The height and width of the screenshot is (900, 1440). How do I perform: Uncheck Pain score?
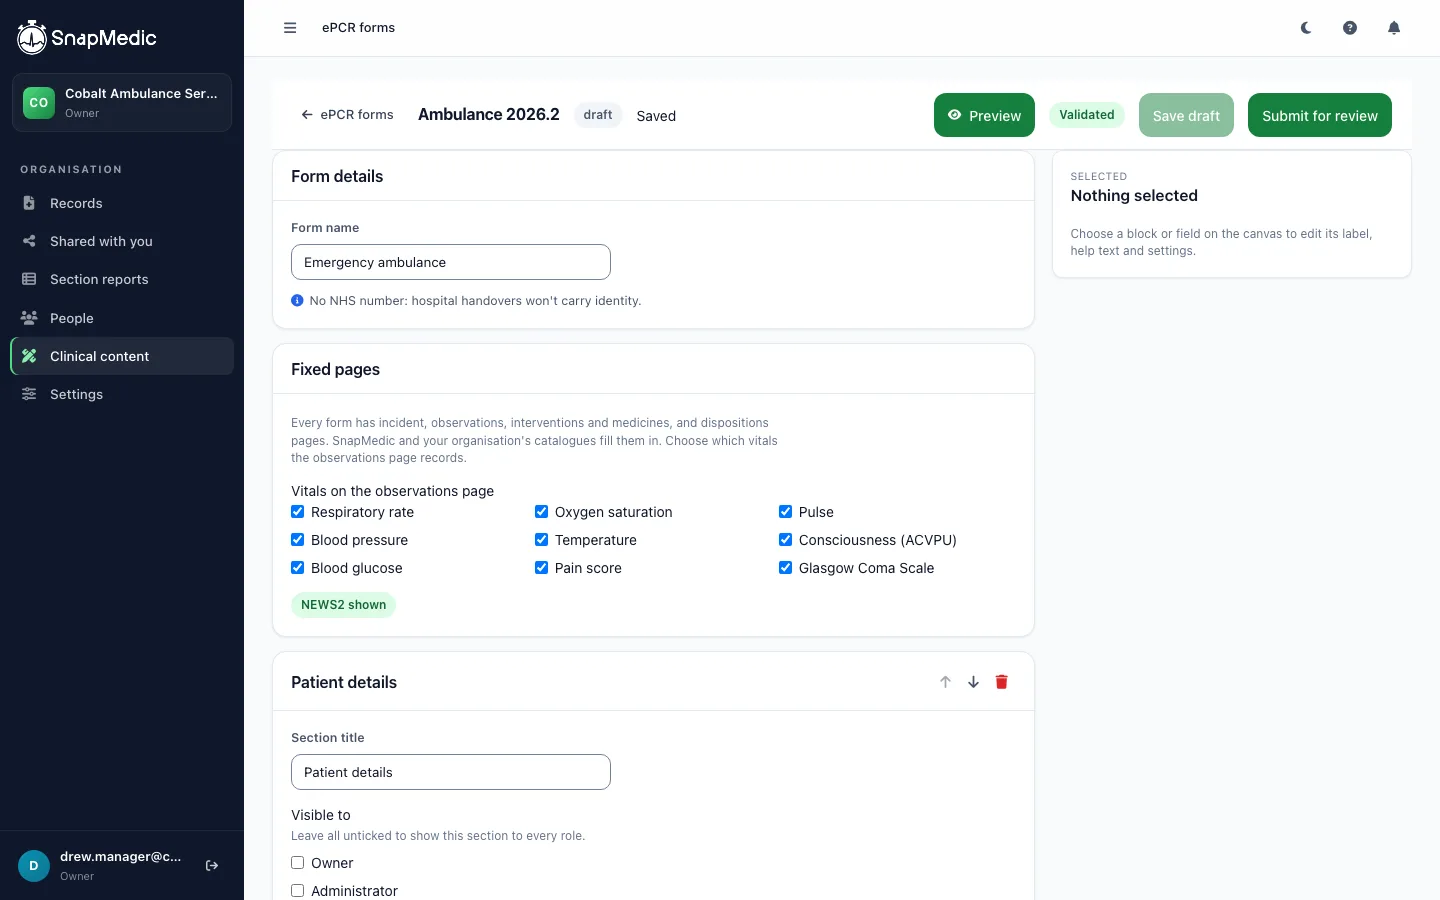(x=542, y=568)
